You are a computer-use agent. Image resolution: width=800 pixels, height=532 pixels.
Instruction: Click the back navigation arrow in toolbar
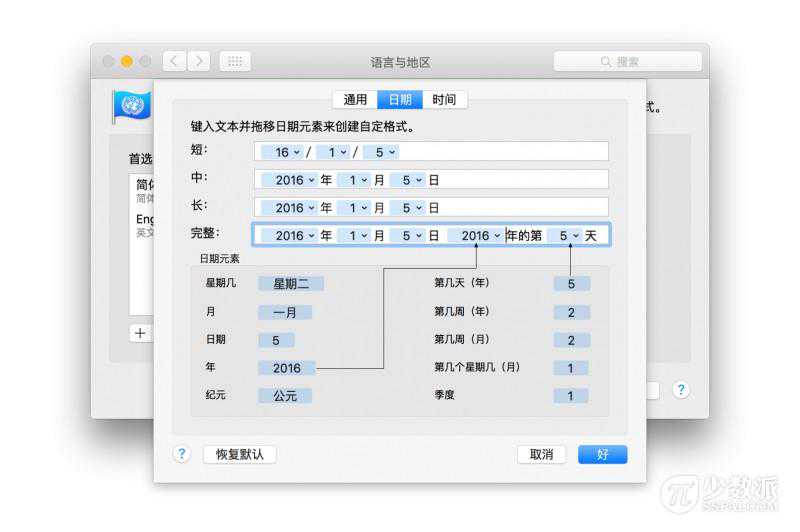[174, 62]
